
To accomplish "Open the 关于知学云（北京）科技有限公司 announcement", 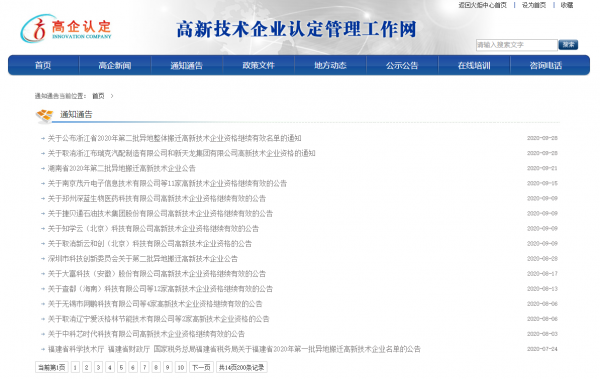I will pos(153,229).
